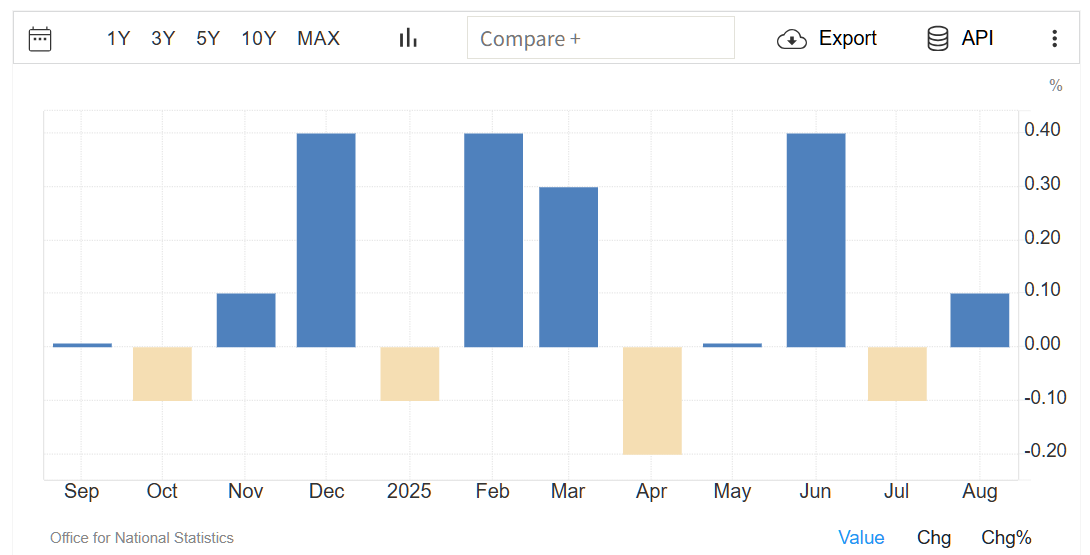Show the MAX time range
Screen dimensions: 1090x555
[318, 39]
